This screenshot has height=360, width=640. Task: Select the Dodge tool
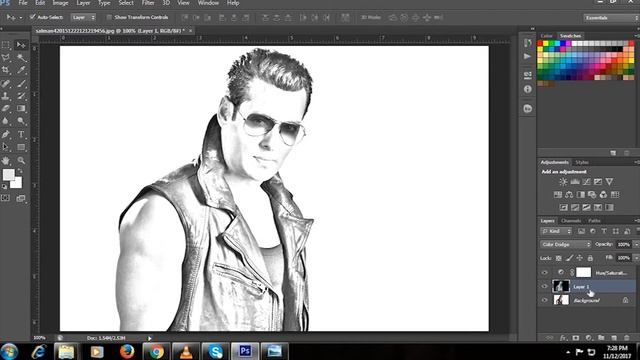(21, 121)
